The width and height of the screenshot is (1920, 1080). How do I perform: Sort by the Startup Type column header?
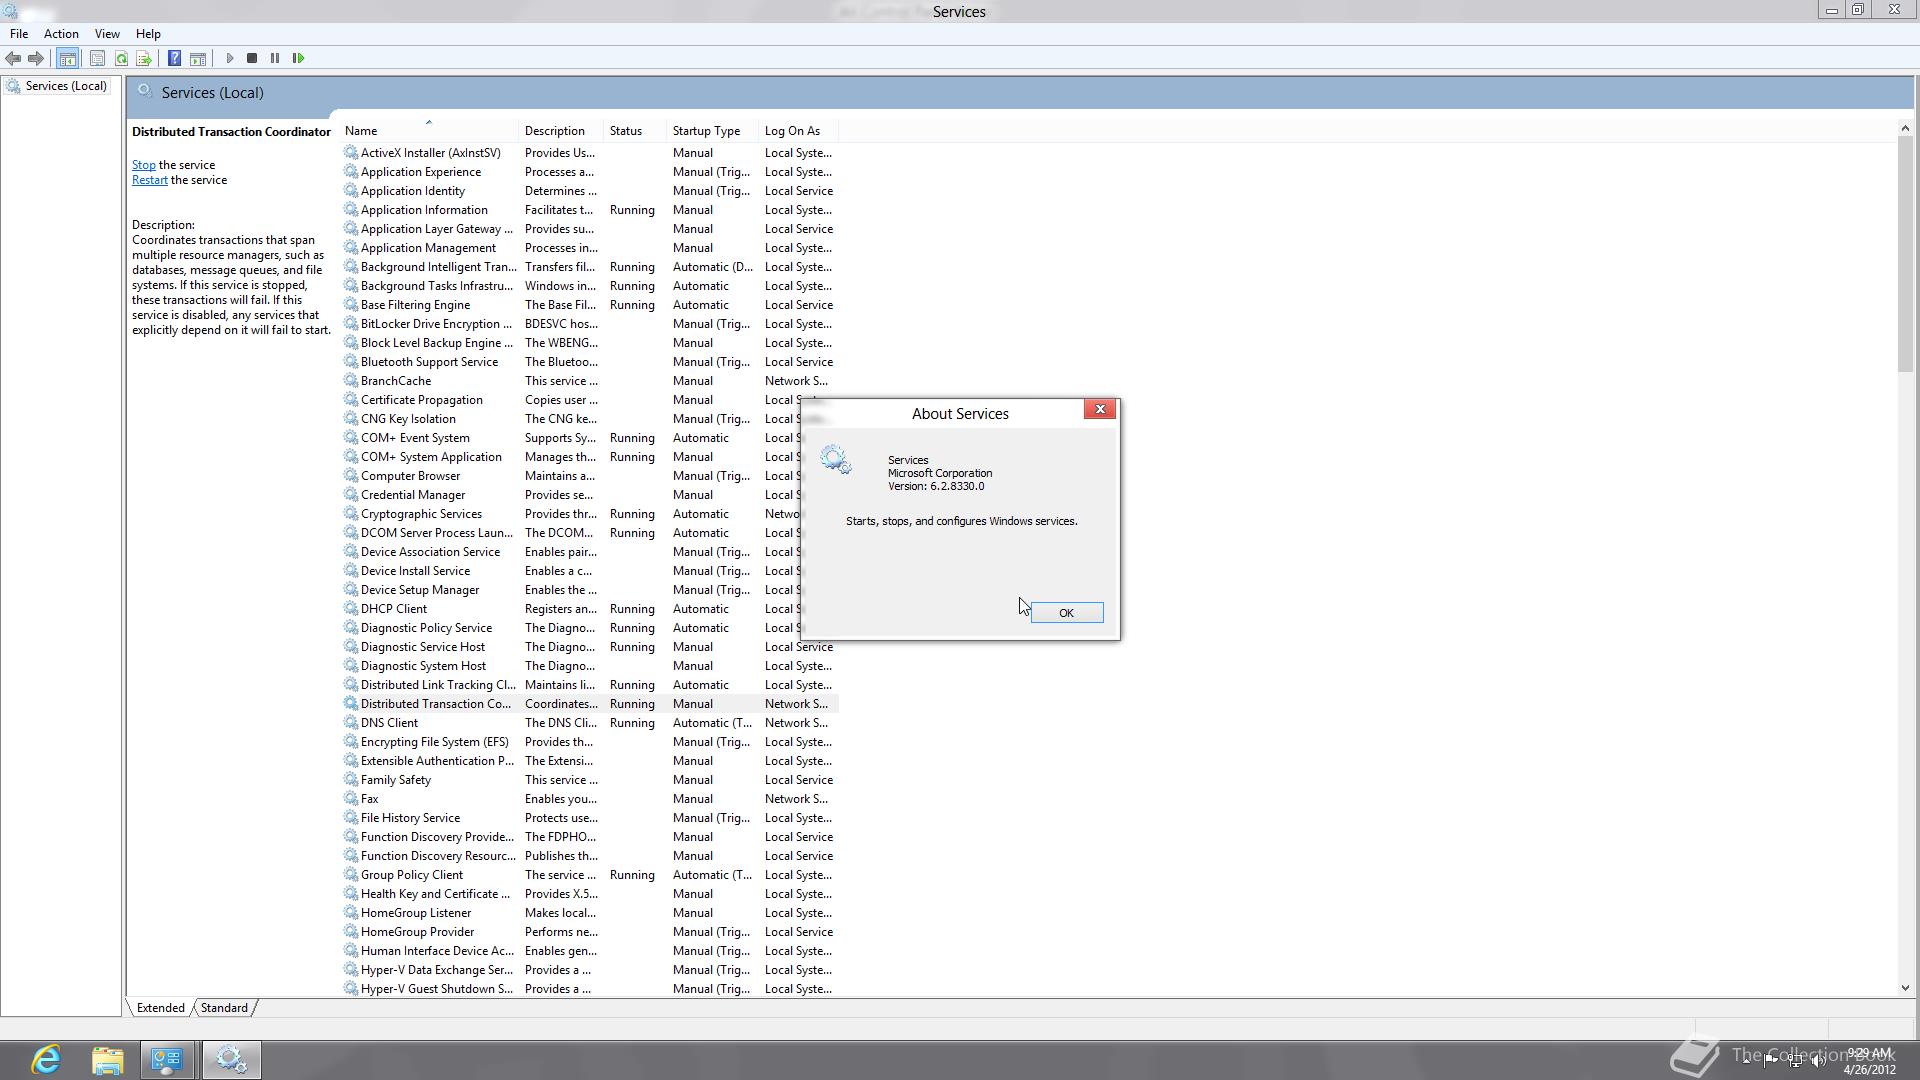714,131
